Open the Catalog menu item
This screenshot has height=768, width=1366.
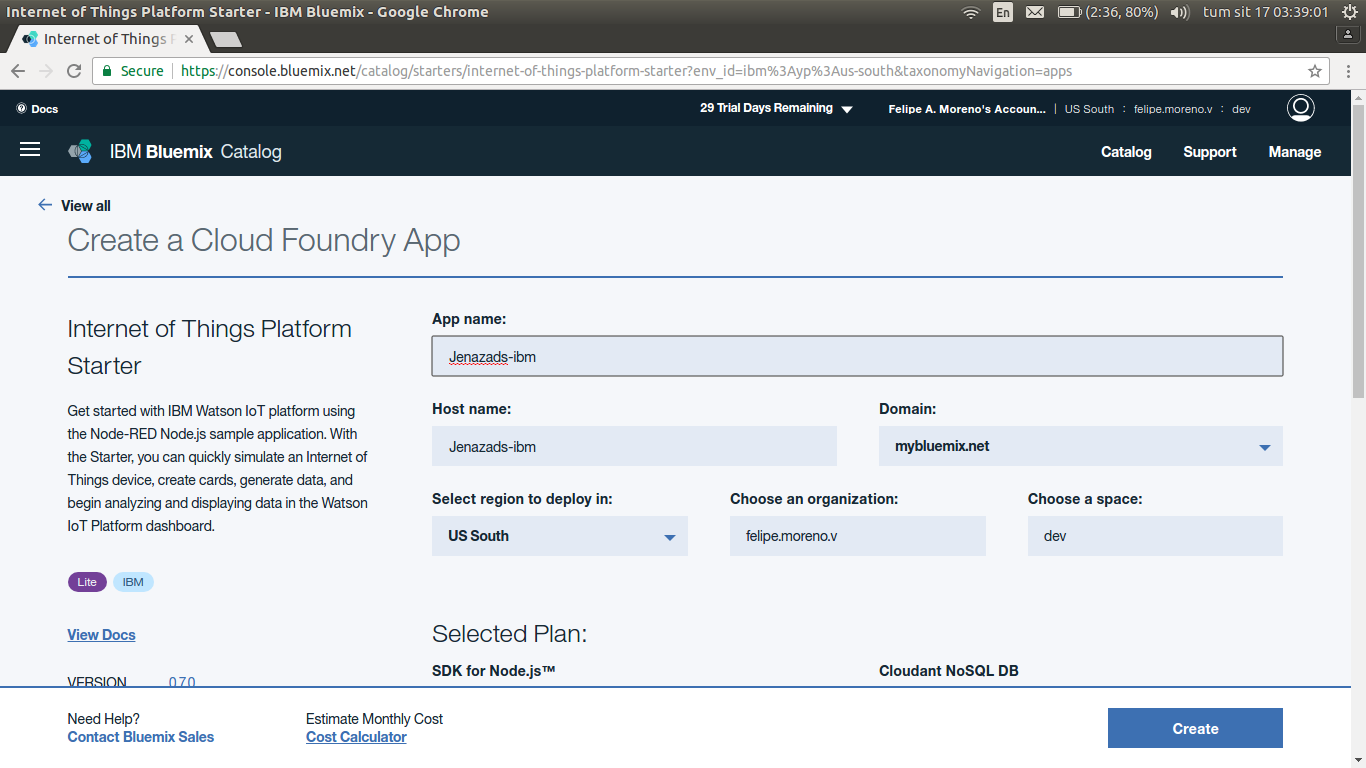click(x=1126, y=152)
